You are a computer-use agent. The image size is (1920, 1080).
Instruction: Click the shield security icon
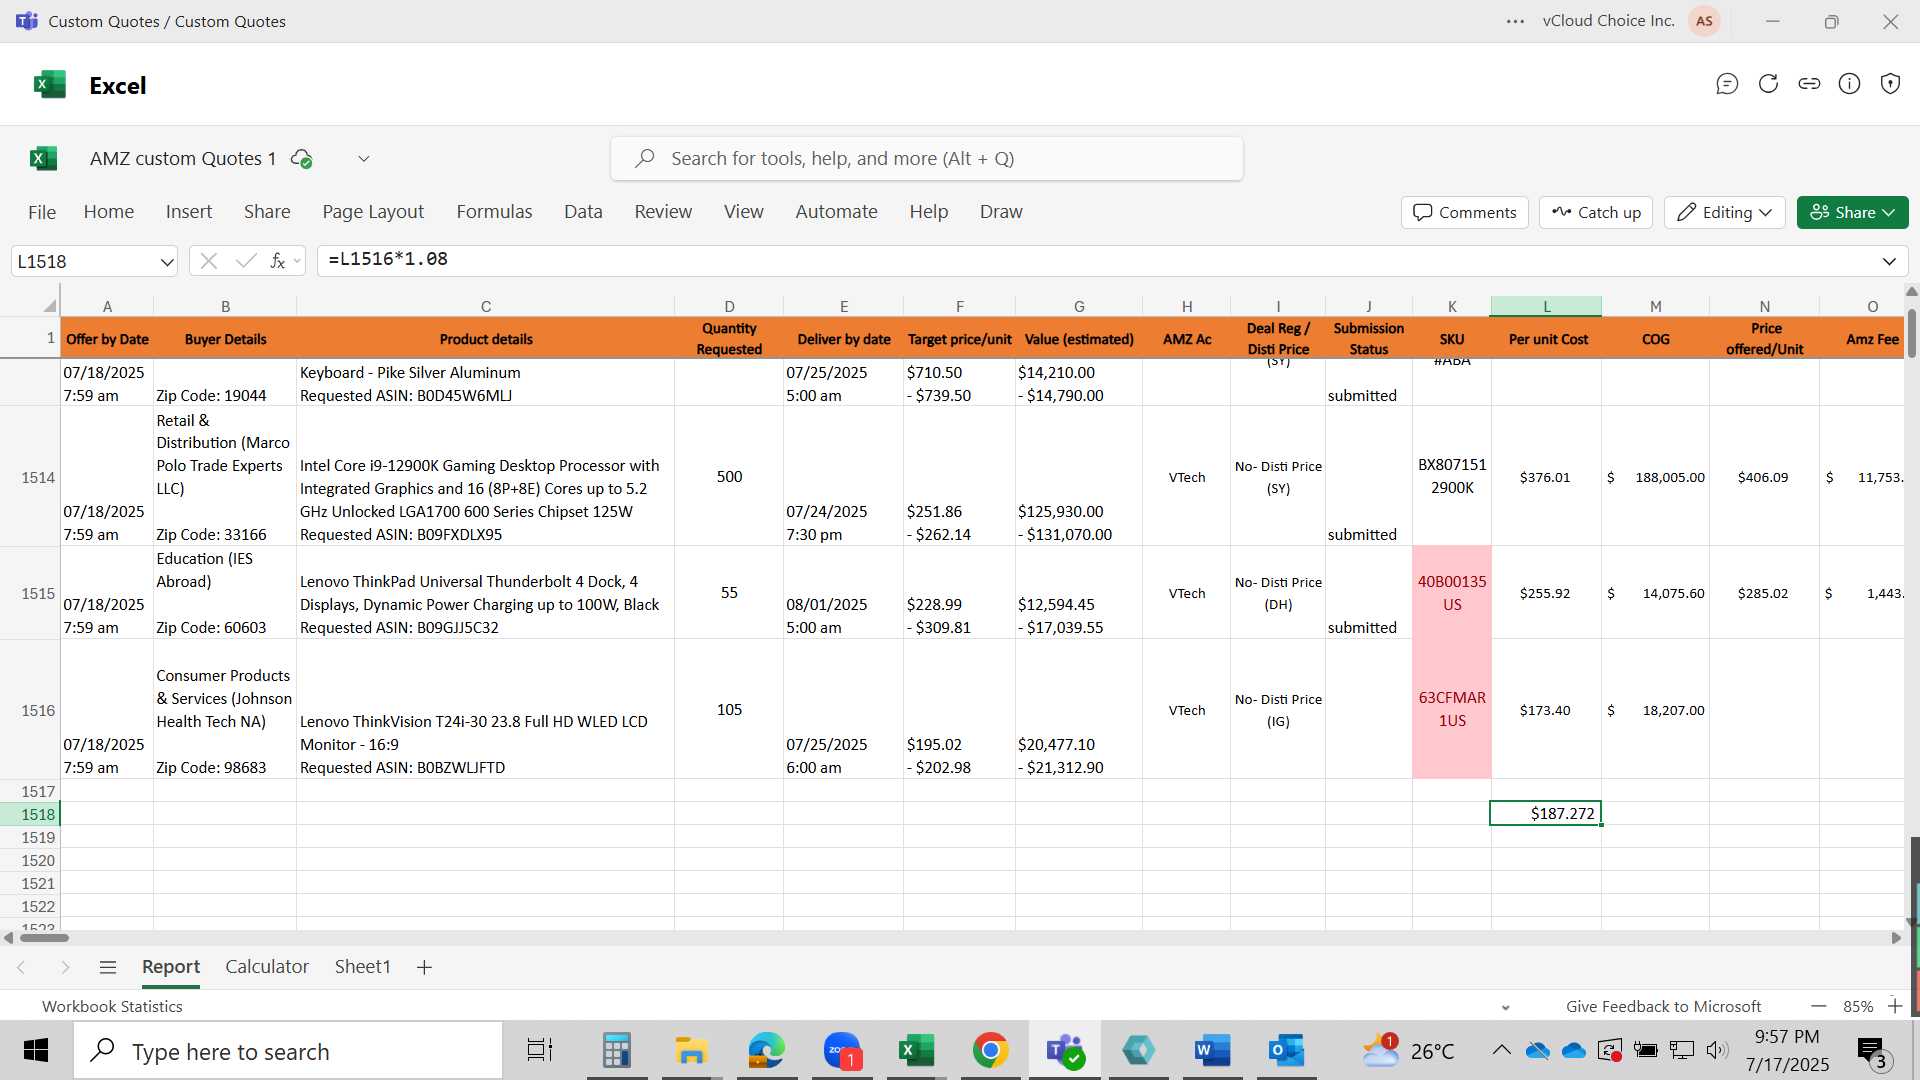pyautogui.click(x=1890, y=84)
